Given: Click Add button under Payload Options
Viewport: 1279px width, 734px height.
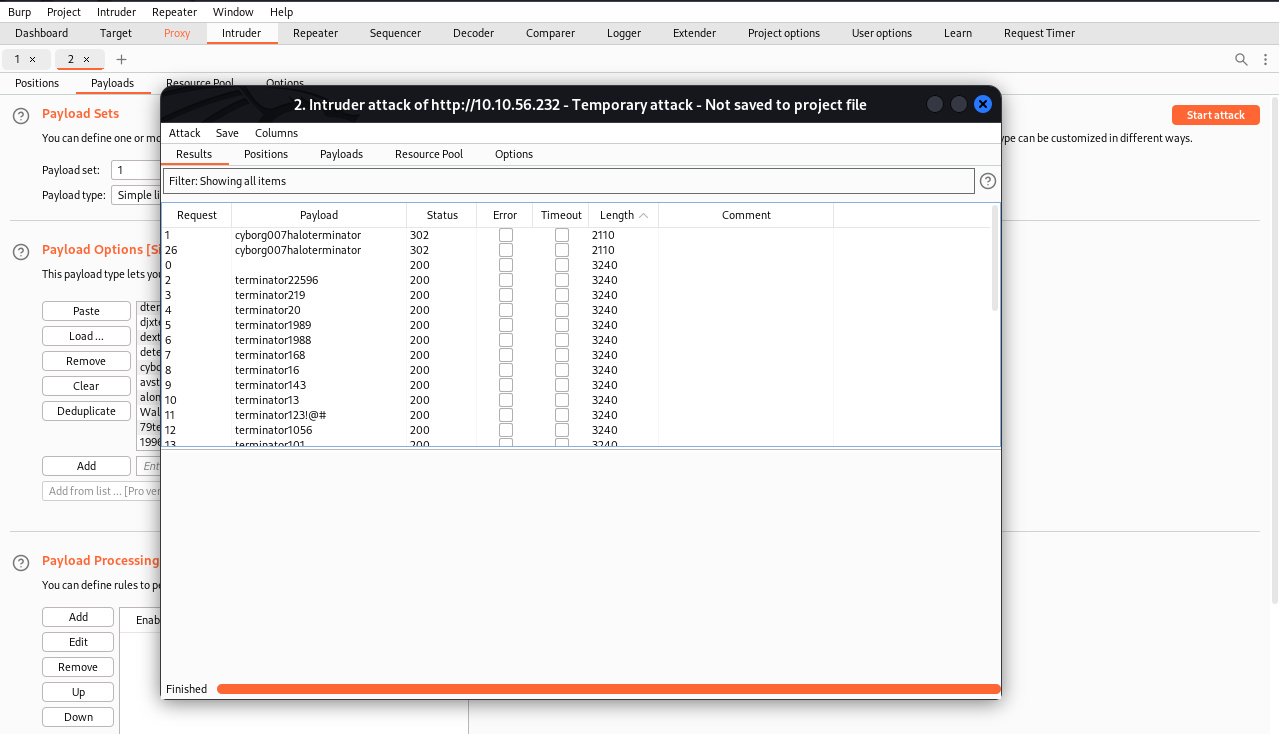Looking at the screenshot, I should (x=86, y=466).
